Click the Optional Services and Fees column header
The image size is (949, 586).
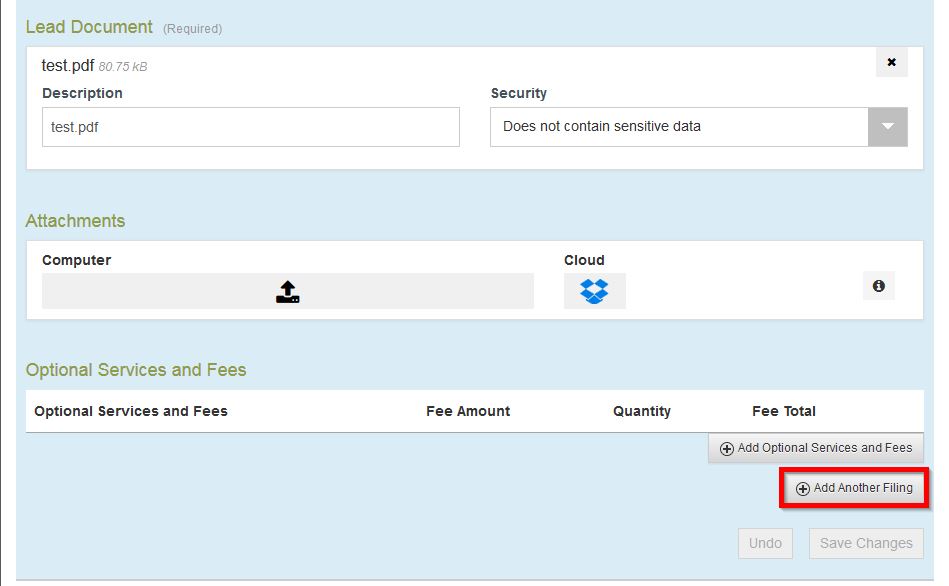tap(131, 411)
